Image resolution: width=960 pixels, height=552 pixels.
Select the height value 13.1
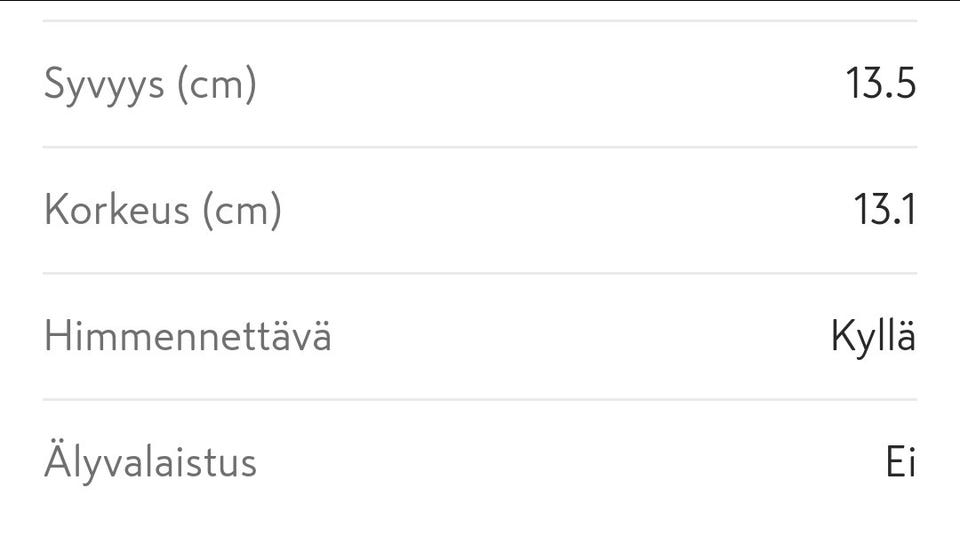884,211
